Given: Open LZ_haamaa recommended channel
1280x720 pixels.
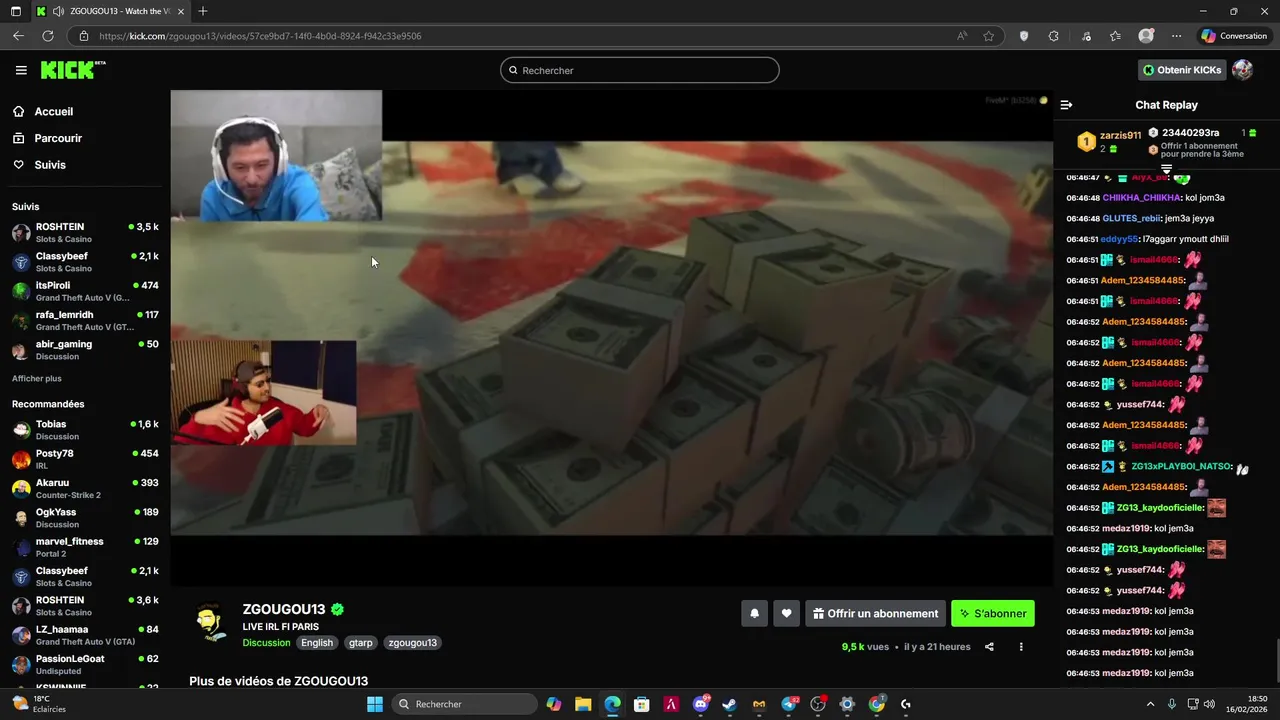Looking at the screenshot, I should click(x=85, y=635).
